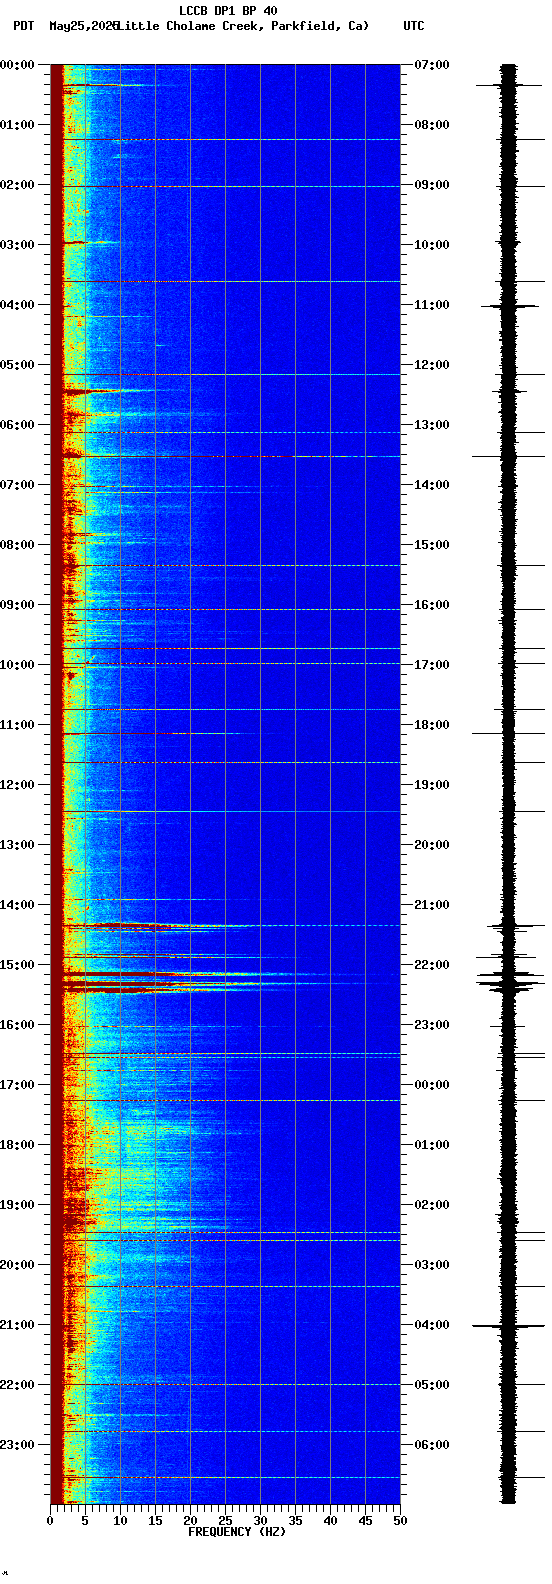
Task: Click the "16:00" label on PDT axis
Action: tap(17, 1025)
